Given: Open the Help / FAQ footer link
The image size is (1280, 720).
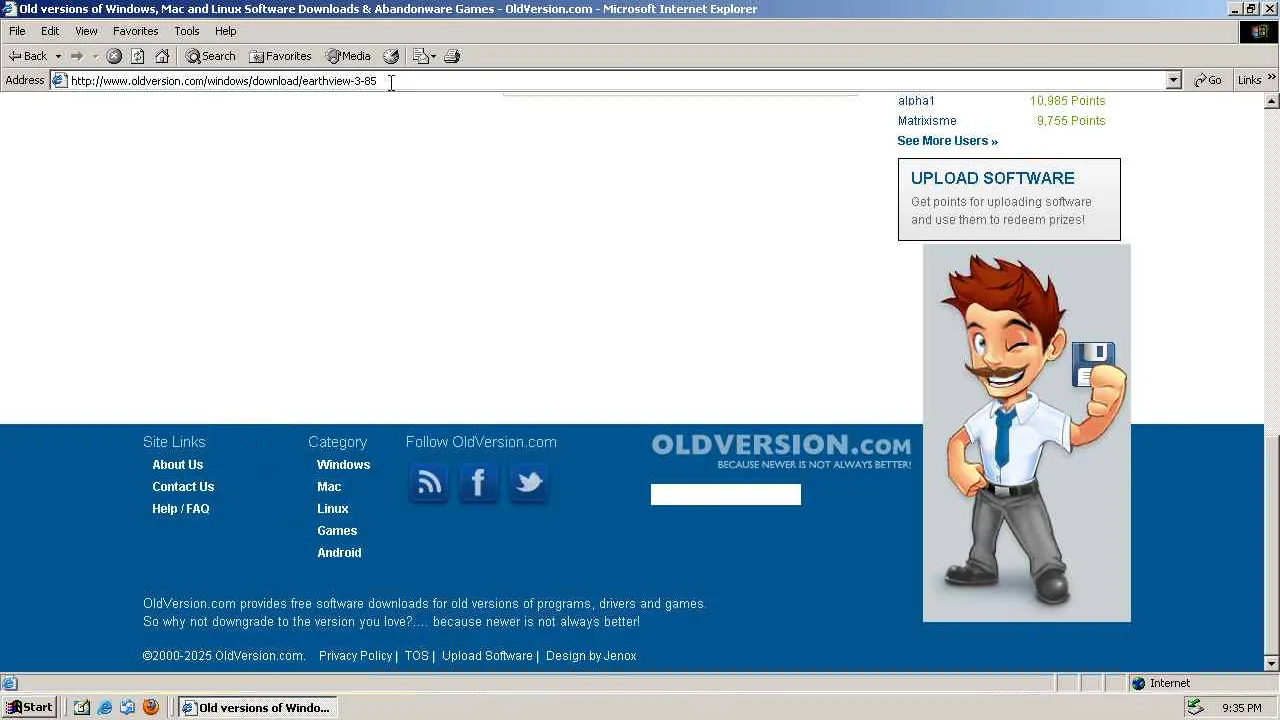Looking at the screenshot, I should [181, 509].
